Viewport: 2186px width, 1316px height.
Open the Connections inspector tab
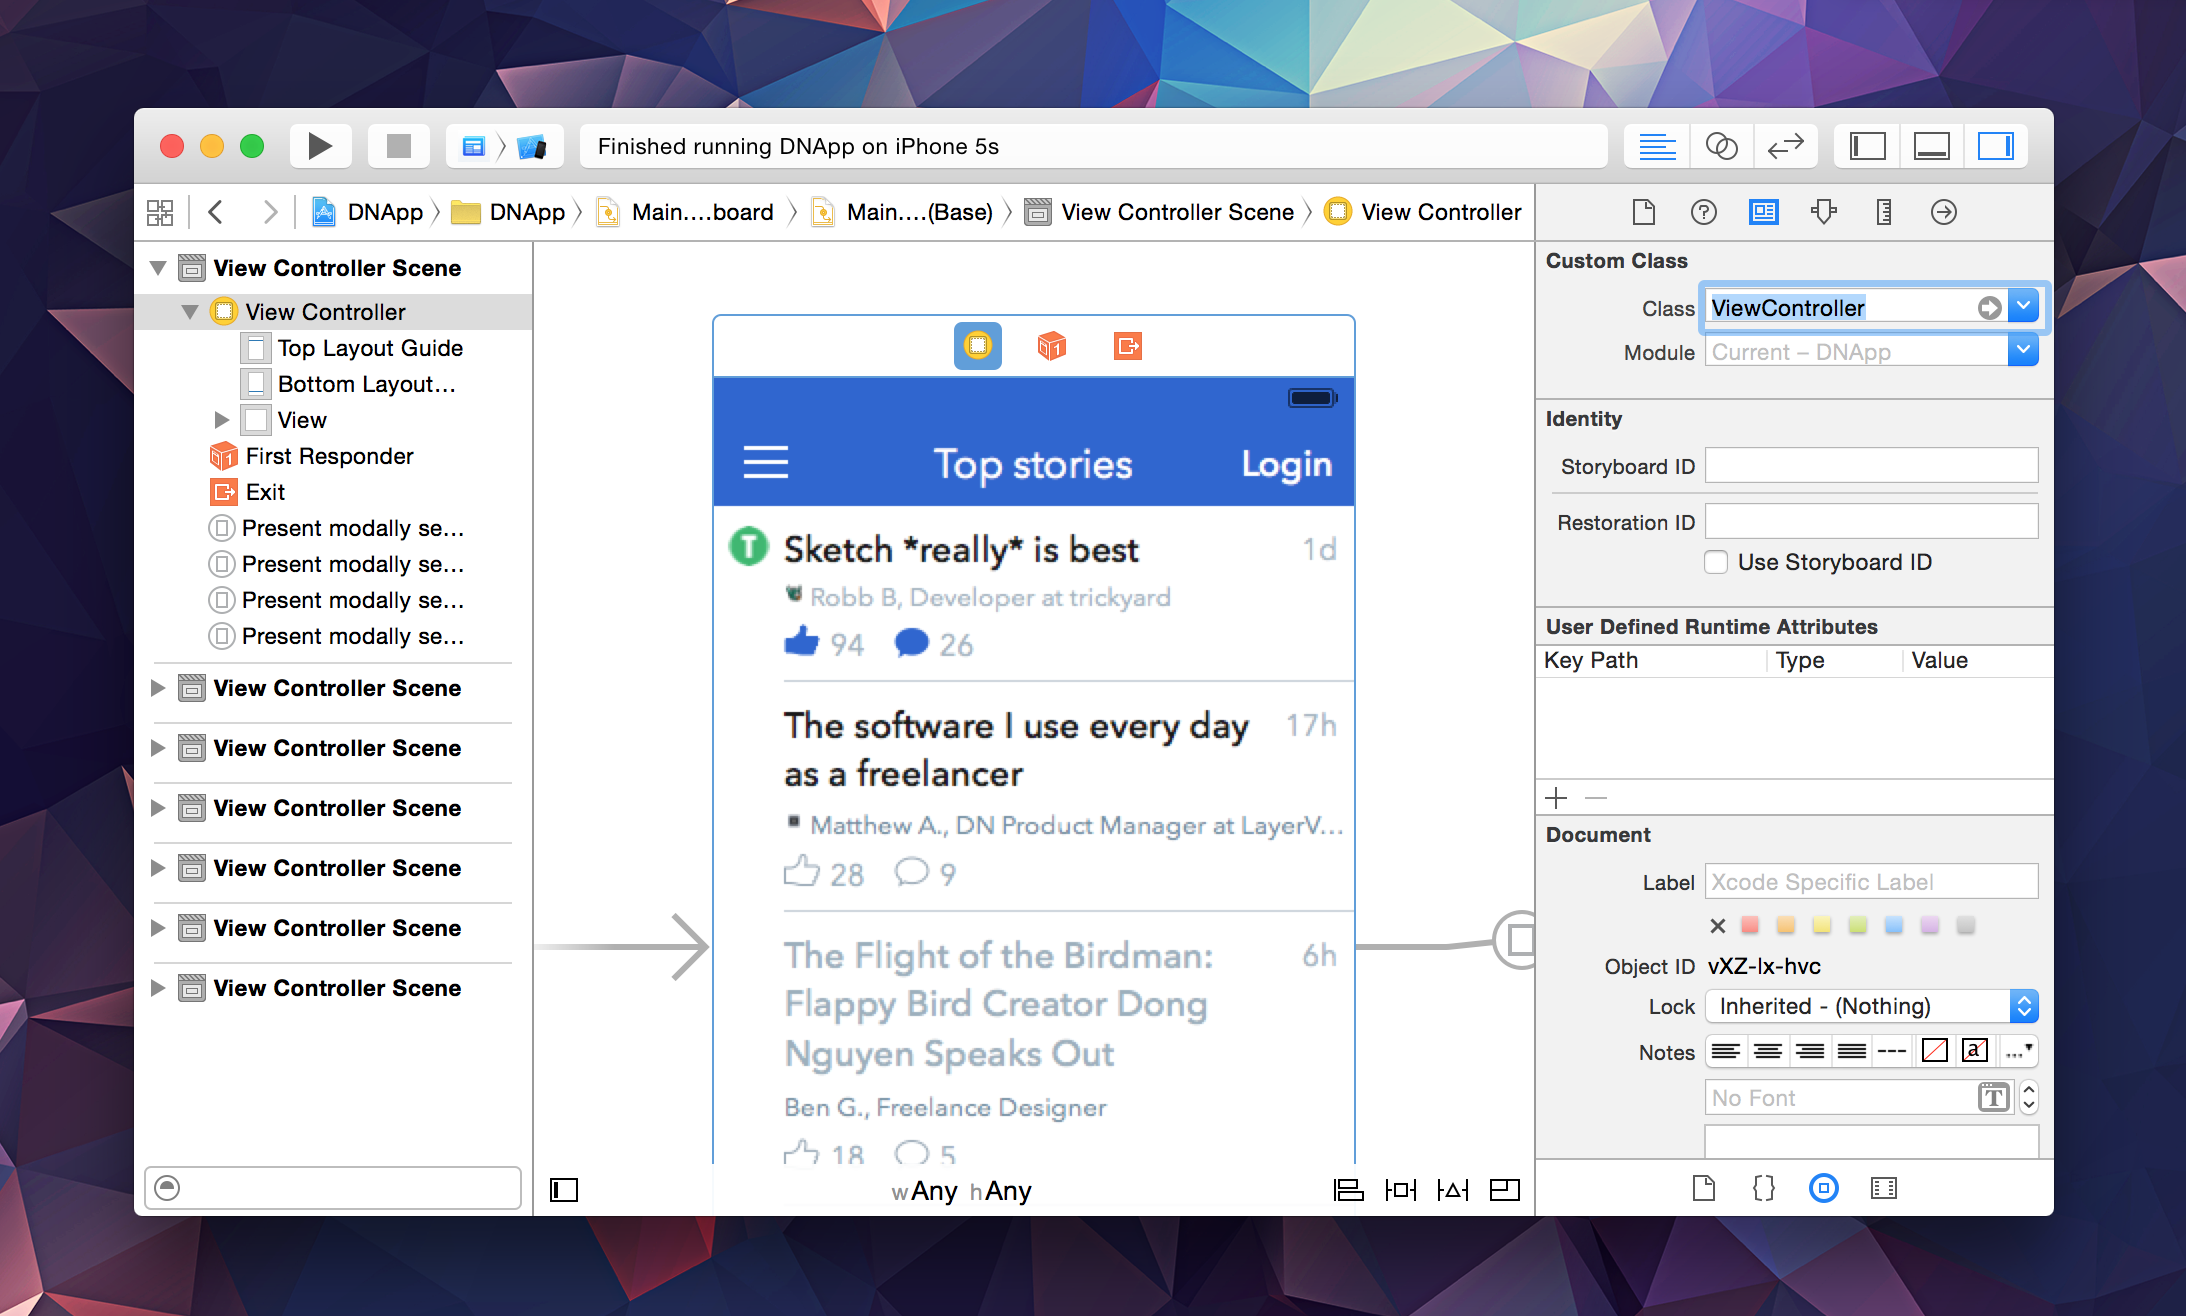tap(1944, 212)
